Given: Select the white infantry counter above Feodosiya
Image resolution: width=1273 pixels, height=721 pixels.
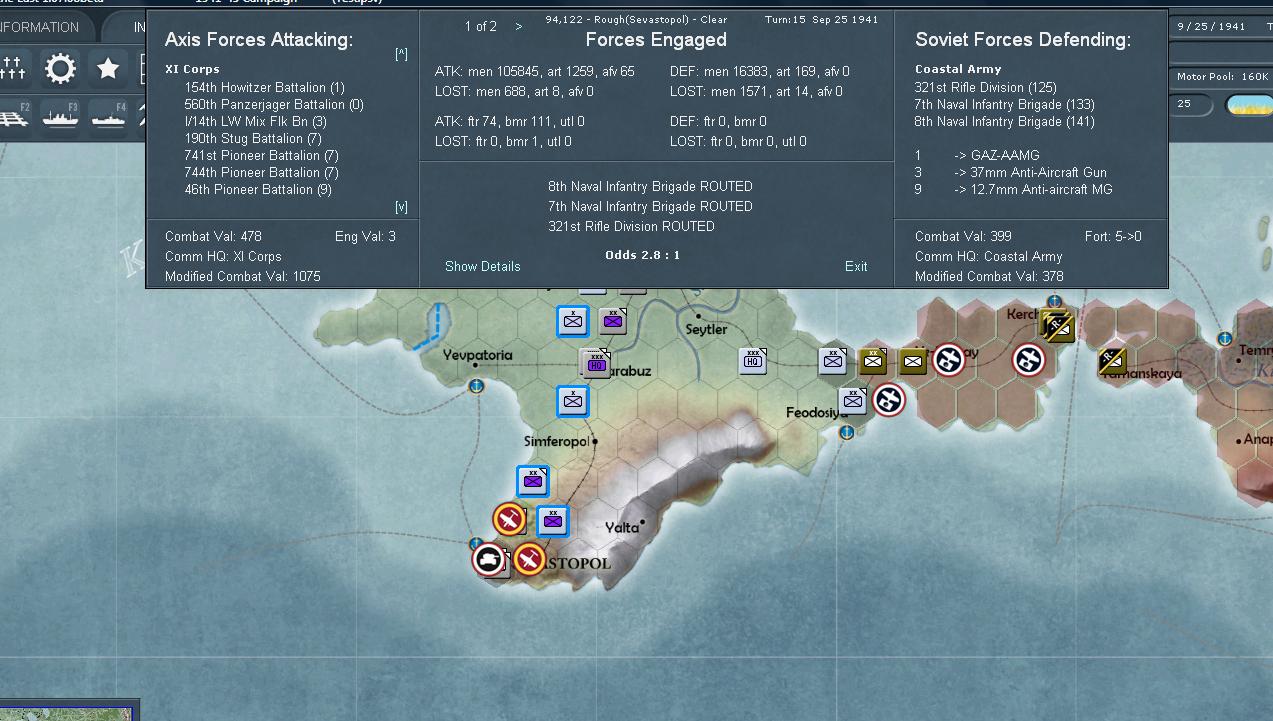Looking at the screenshot, I should [853, 401].
